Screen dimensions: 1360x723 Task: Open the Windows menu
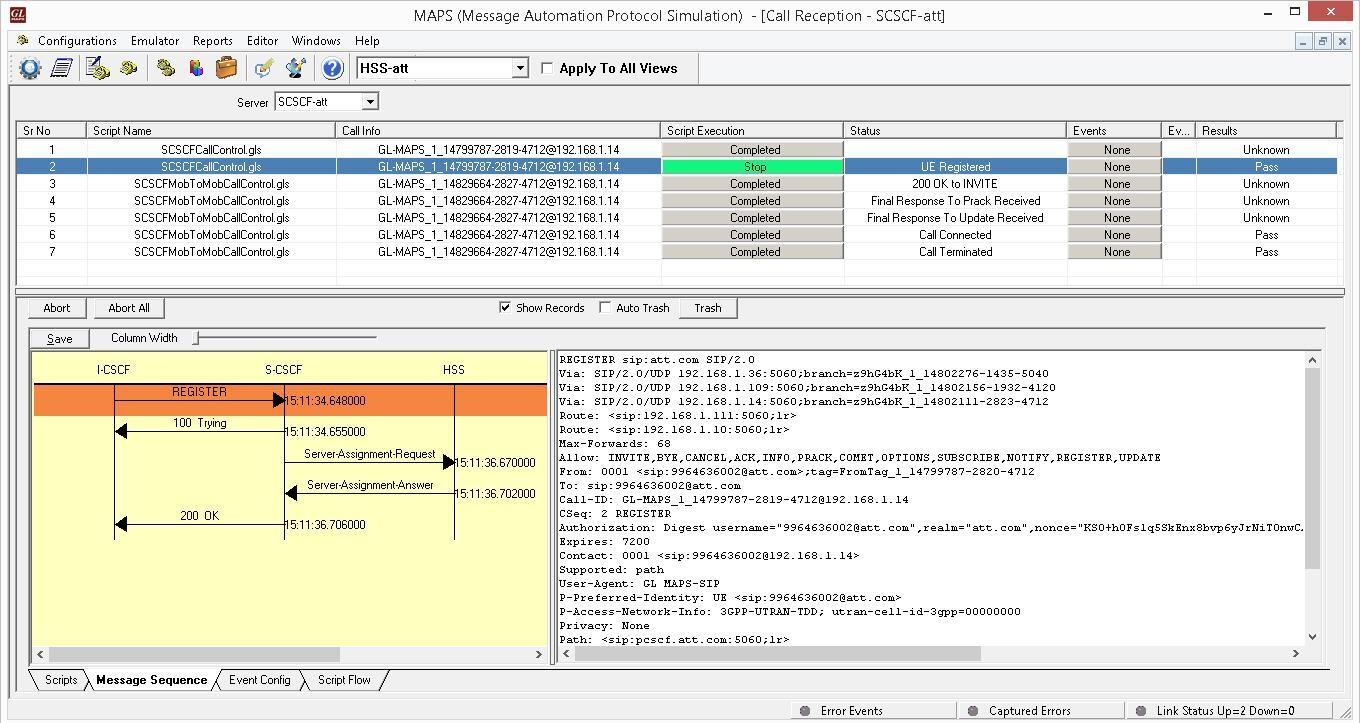click(316, 41)
